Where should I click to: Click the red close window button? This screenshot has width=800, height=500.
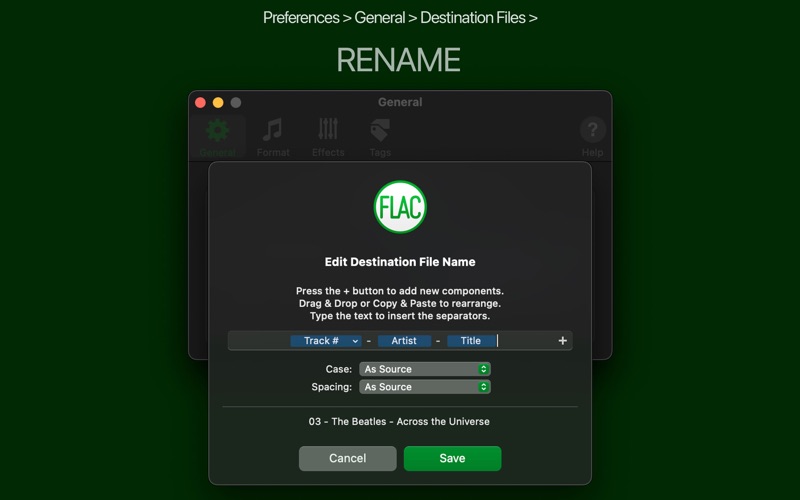tap(201, 103)
